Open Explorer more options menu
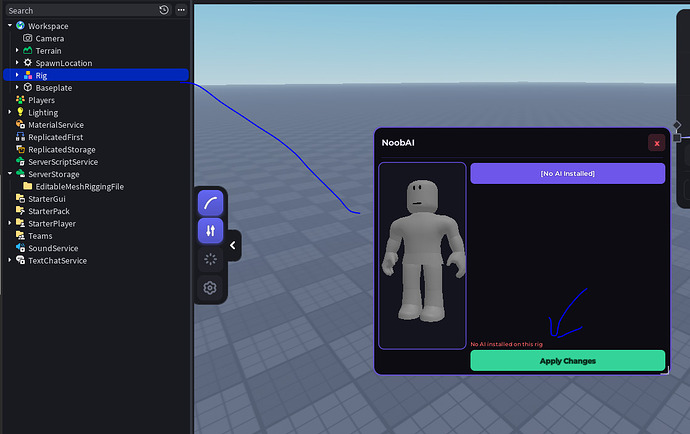This screenshot has height=434, width=690. point(181,10)
